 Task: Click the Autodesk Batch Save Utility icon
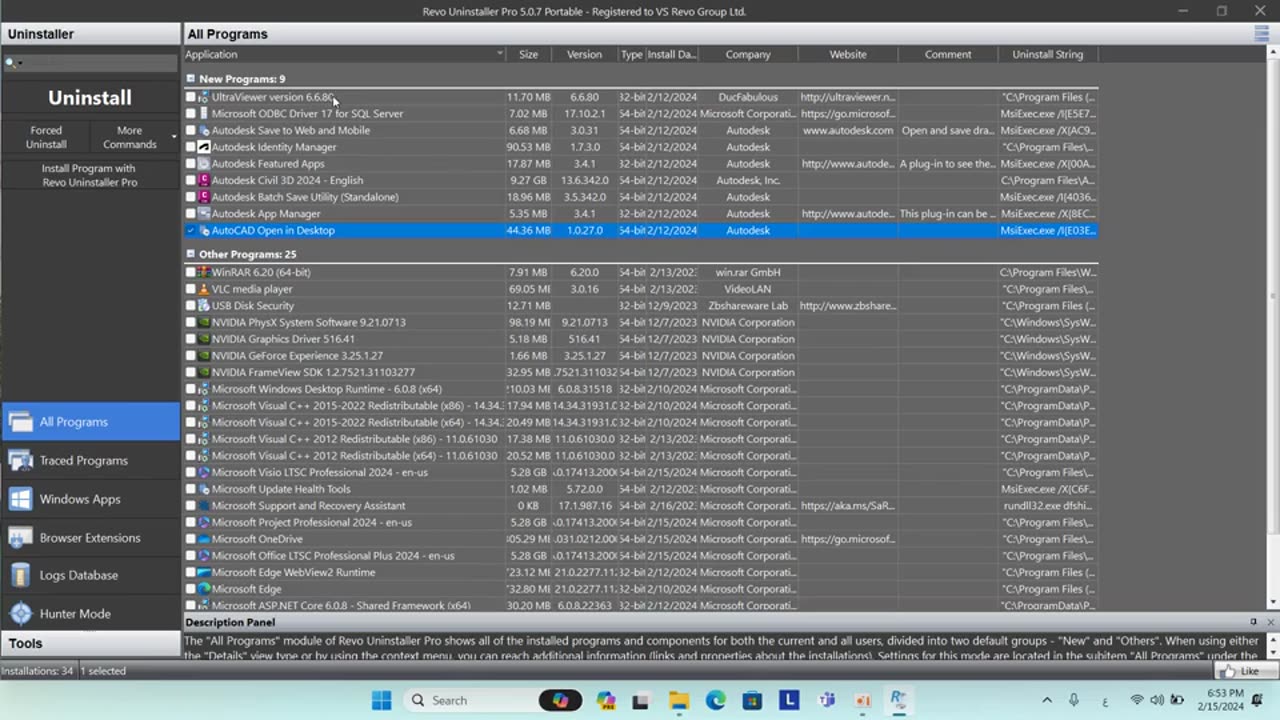click(204, 197)
